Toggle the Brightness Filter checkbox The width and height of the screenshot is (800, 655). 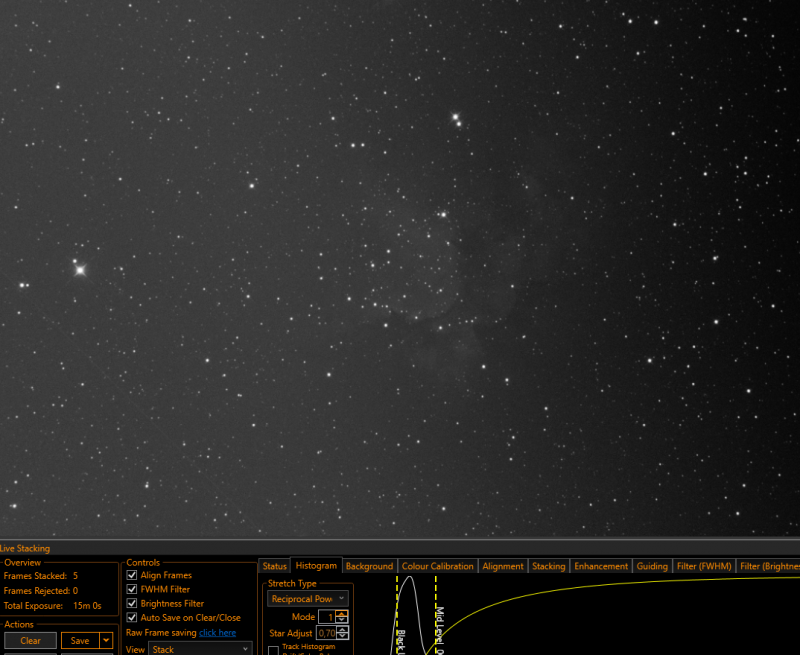132,603
